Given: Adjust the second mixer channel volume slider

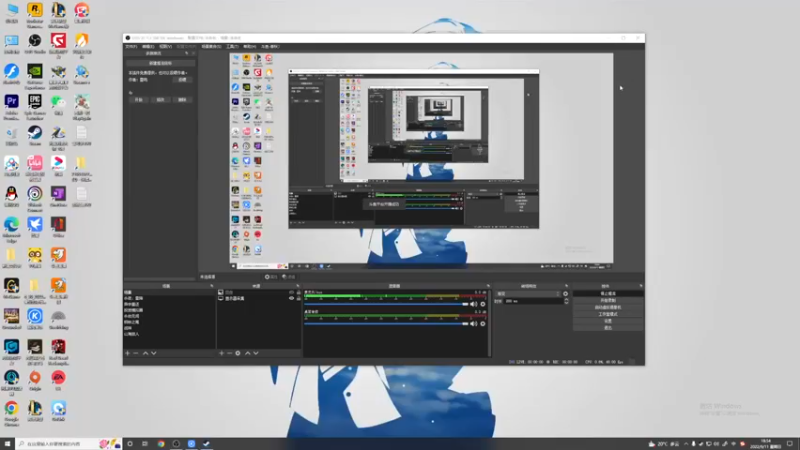Looking at the screenshot, I should [x=386, y=324].
